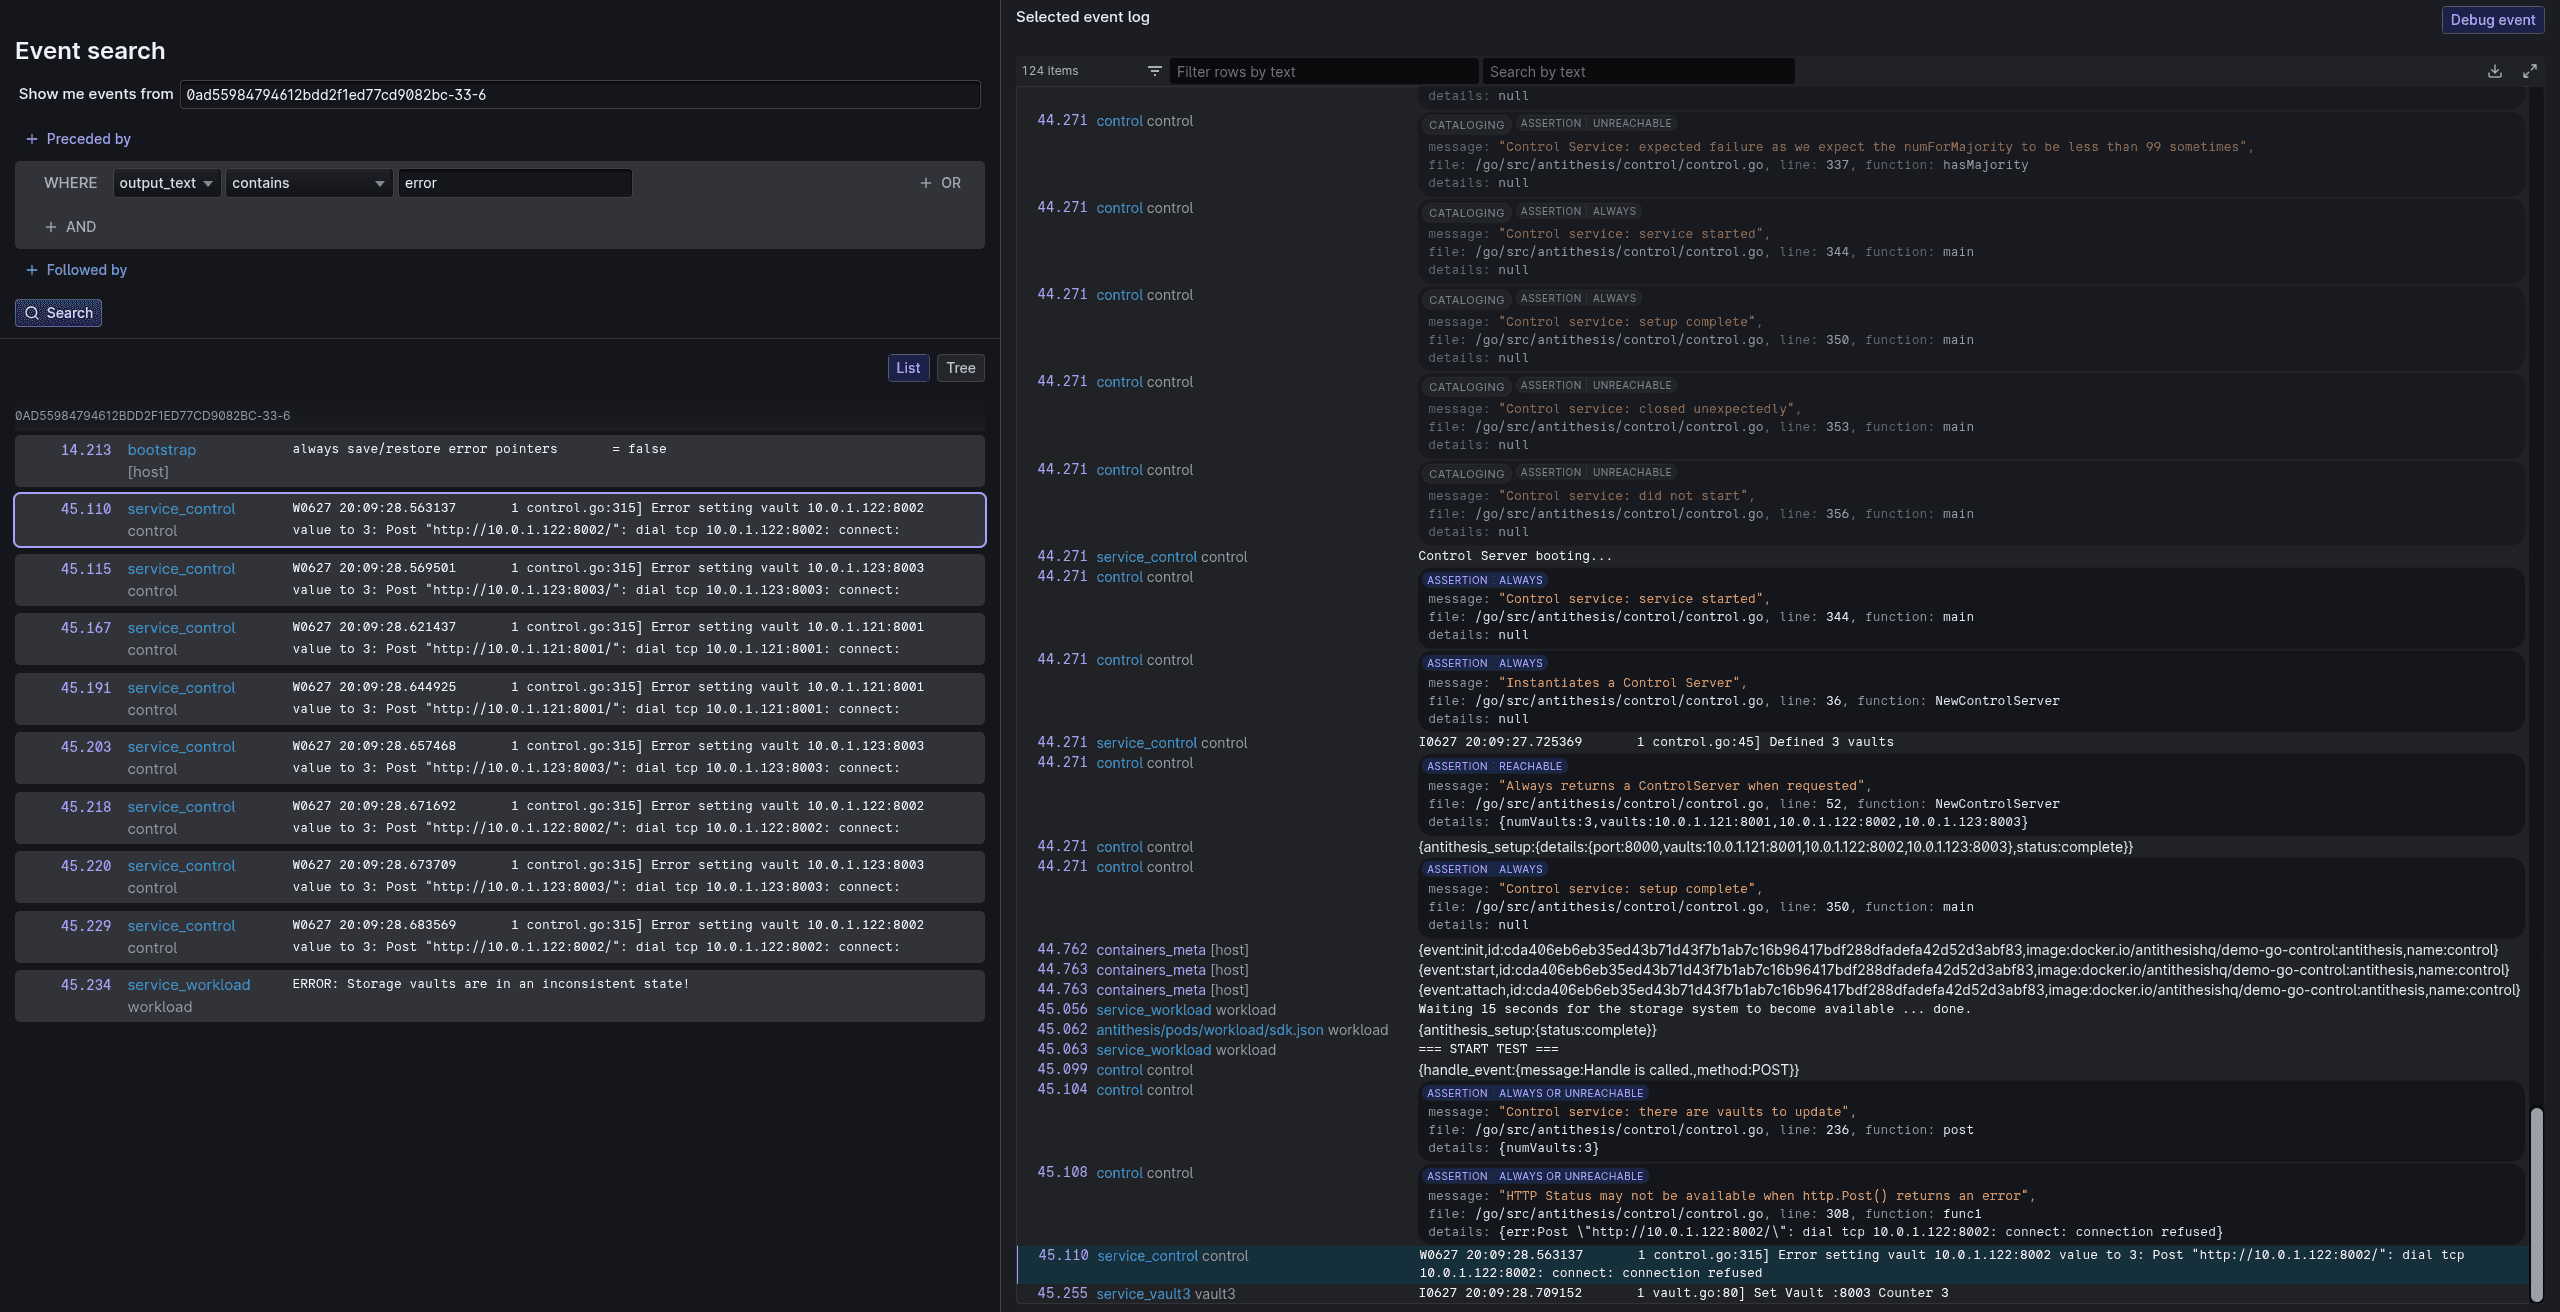
Task: Click 'closed unexpectedly' assertion message
Action: click(x=1649, y=409)
